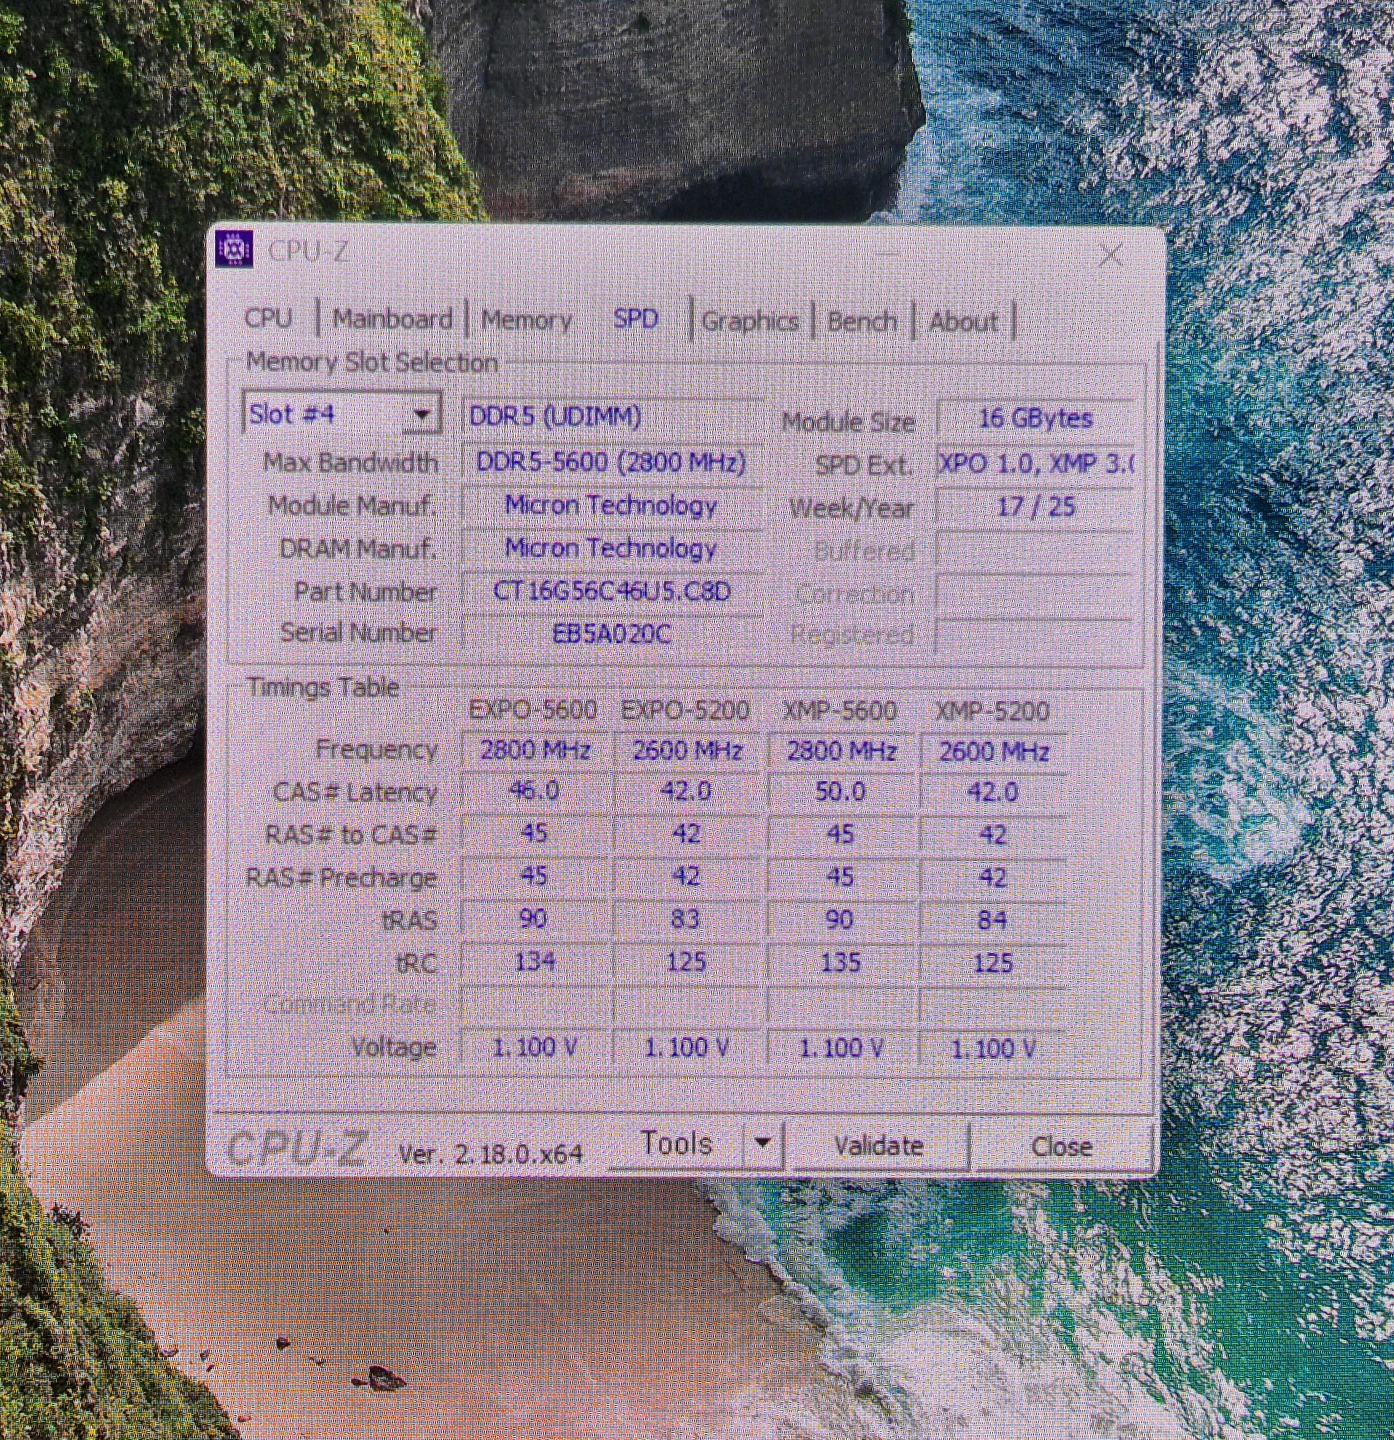Click part number CT16G56C46U5.C8D
This screenshot has width=1394, height=1440.
pyautogui.click(x=612, y=591)
